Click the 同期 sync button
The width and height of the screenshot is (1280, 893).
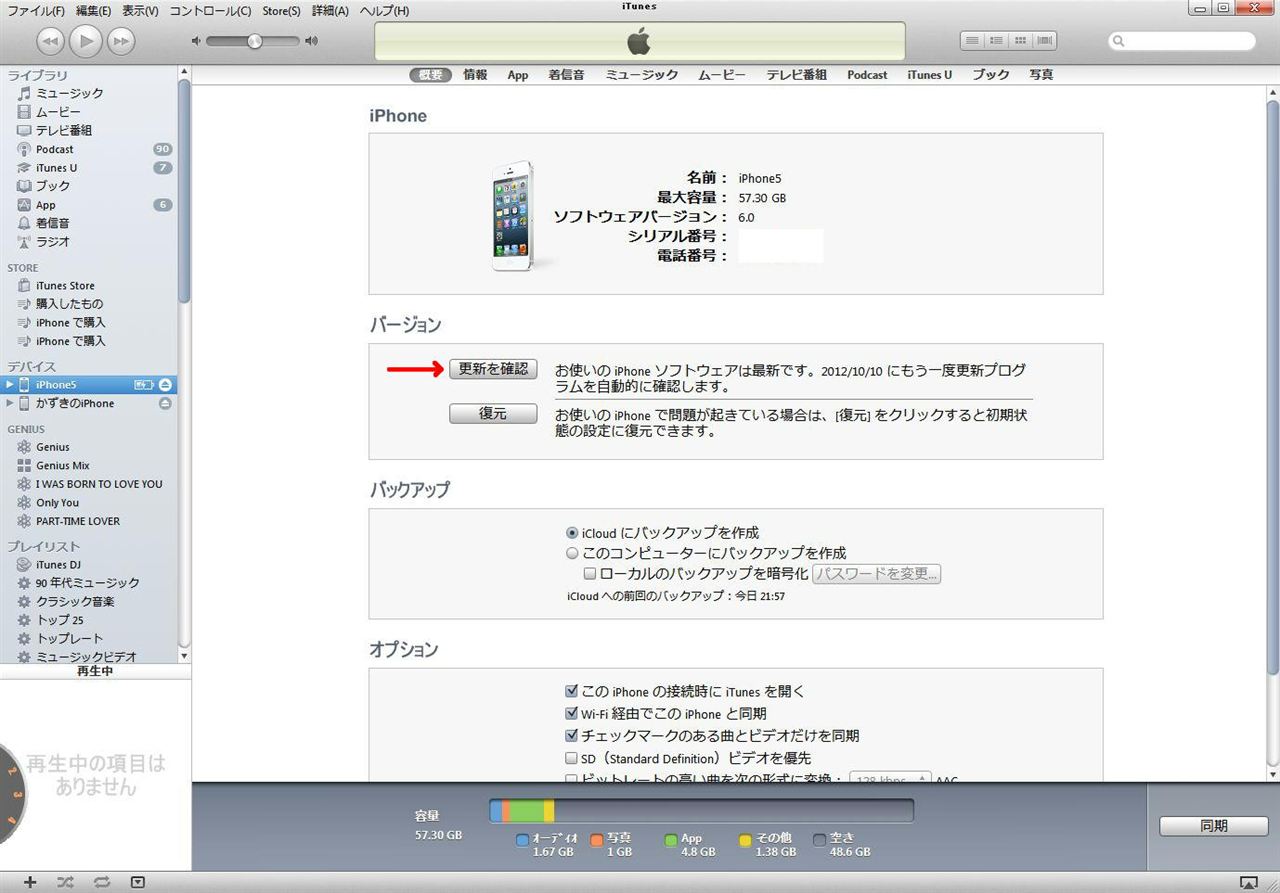tap(1213, 826)
